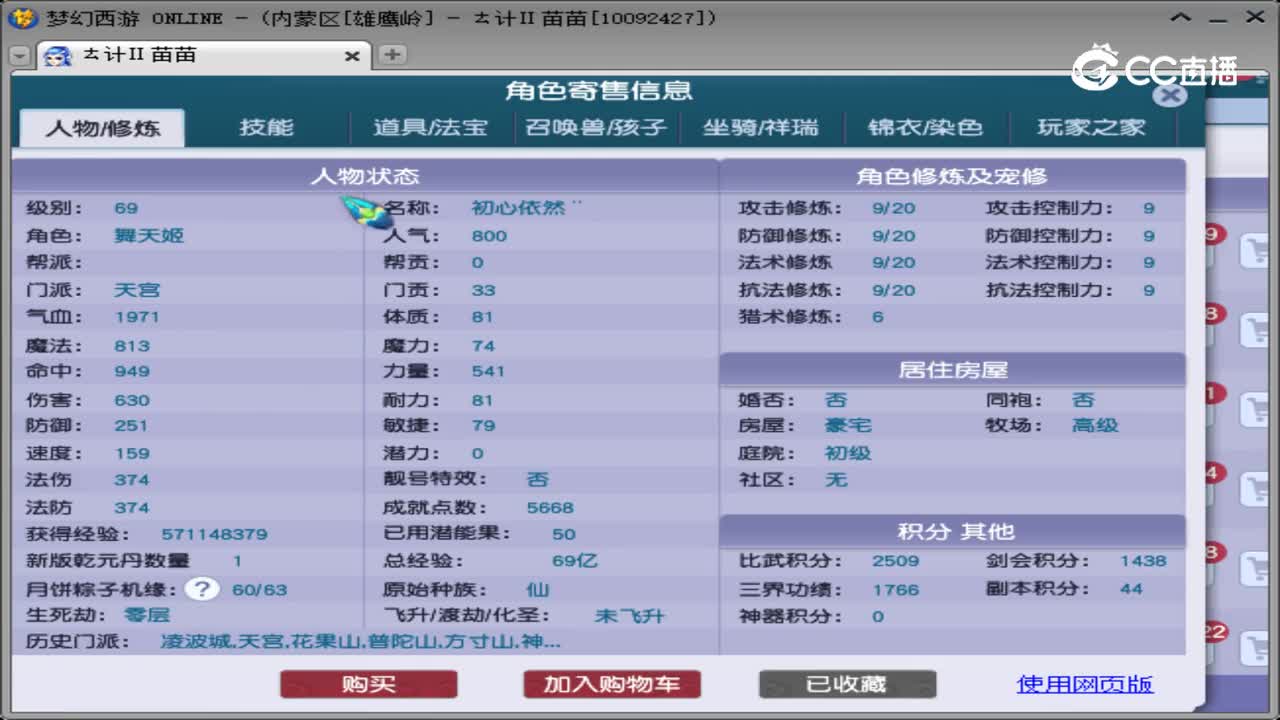Viewport: 1280px width, 720px height.
Task: Click the 房屋 value 豪宅
Action: pos(848,426)
